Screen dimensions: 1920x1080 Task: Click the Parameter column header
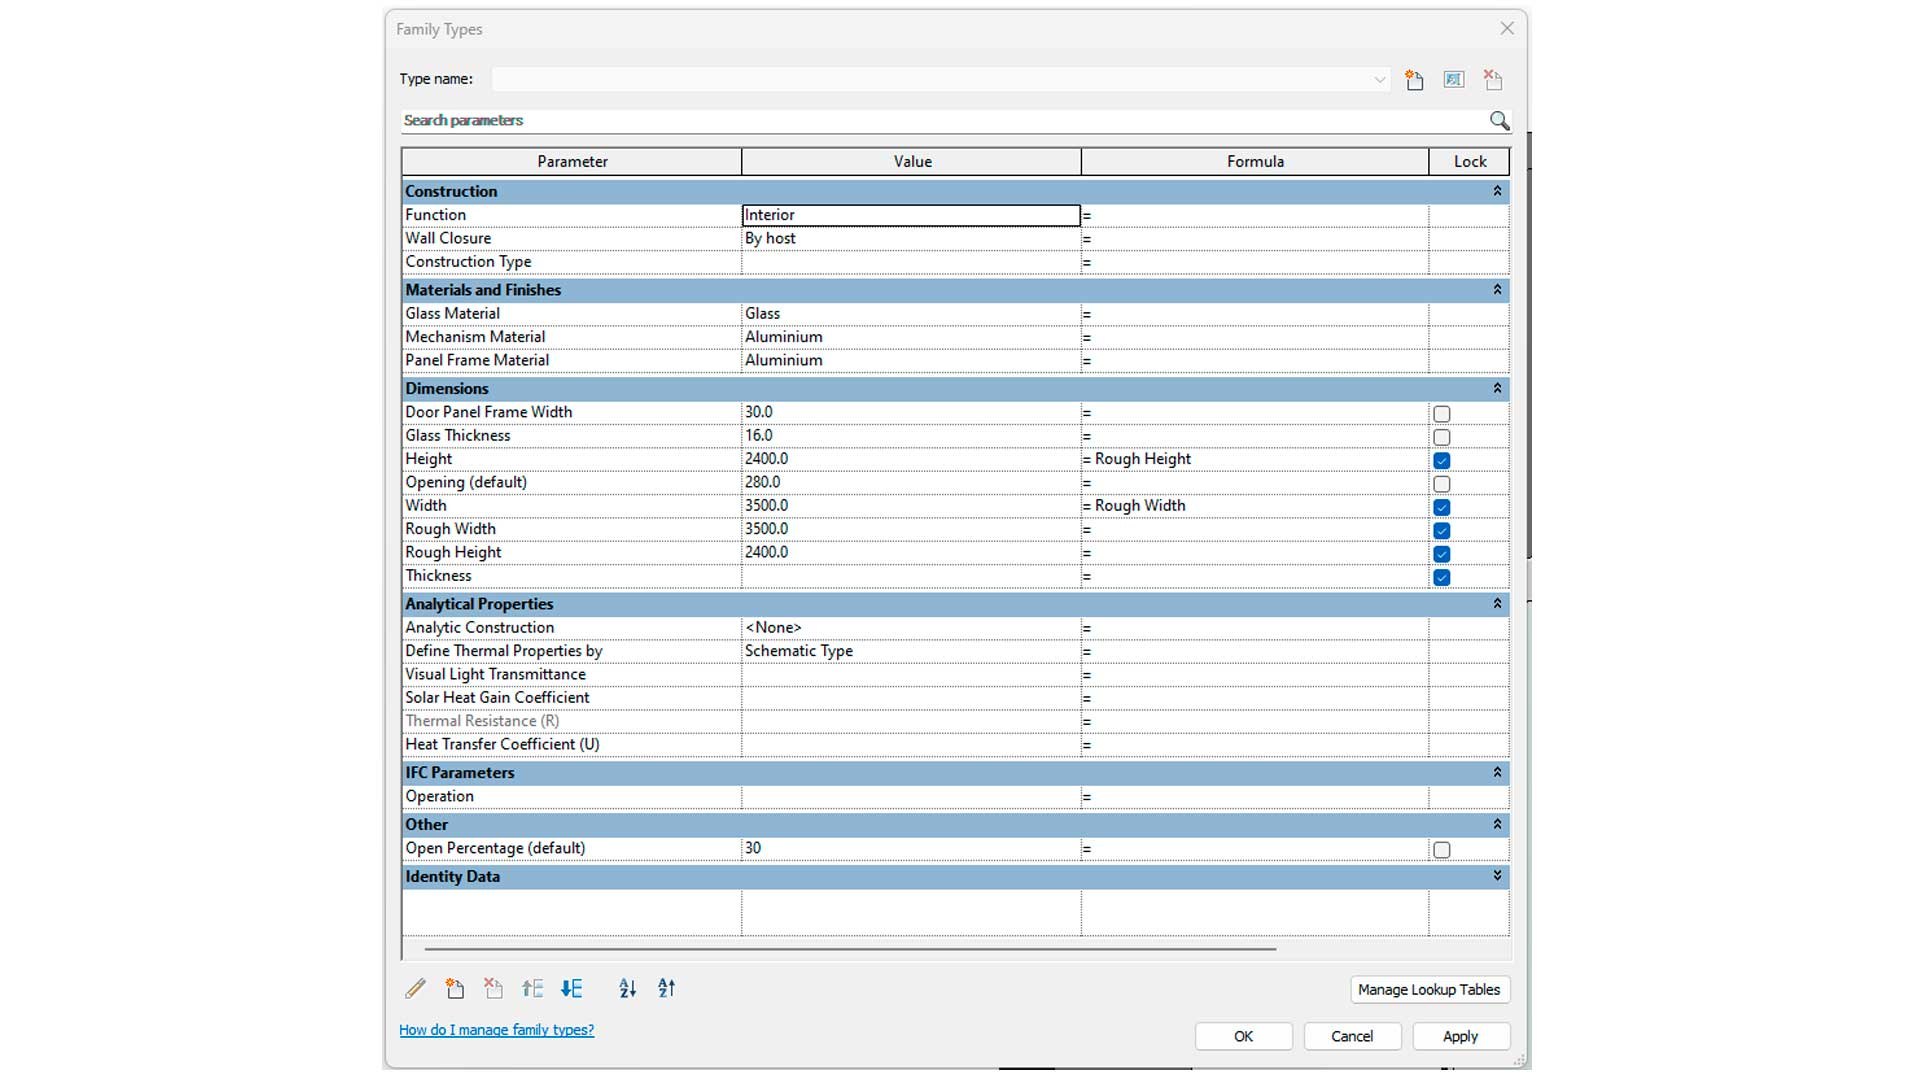click(572, 162)
